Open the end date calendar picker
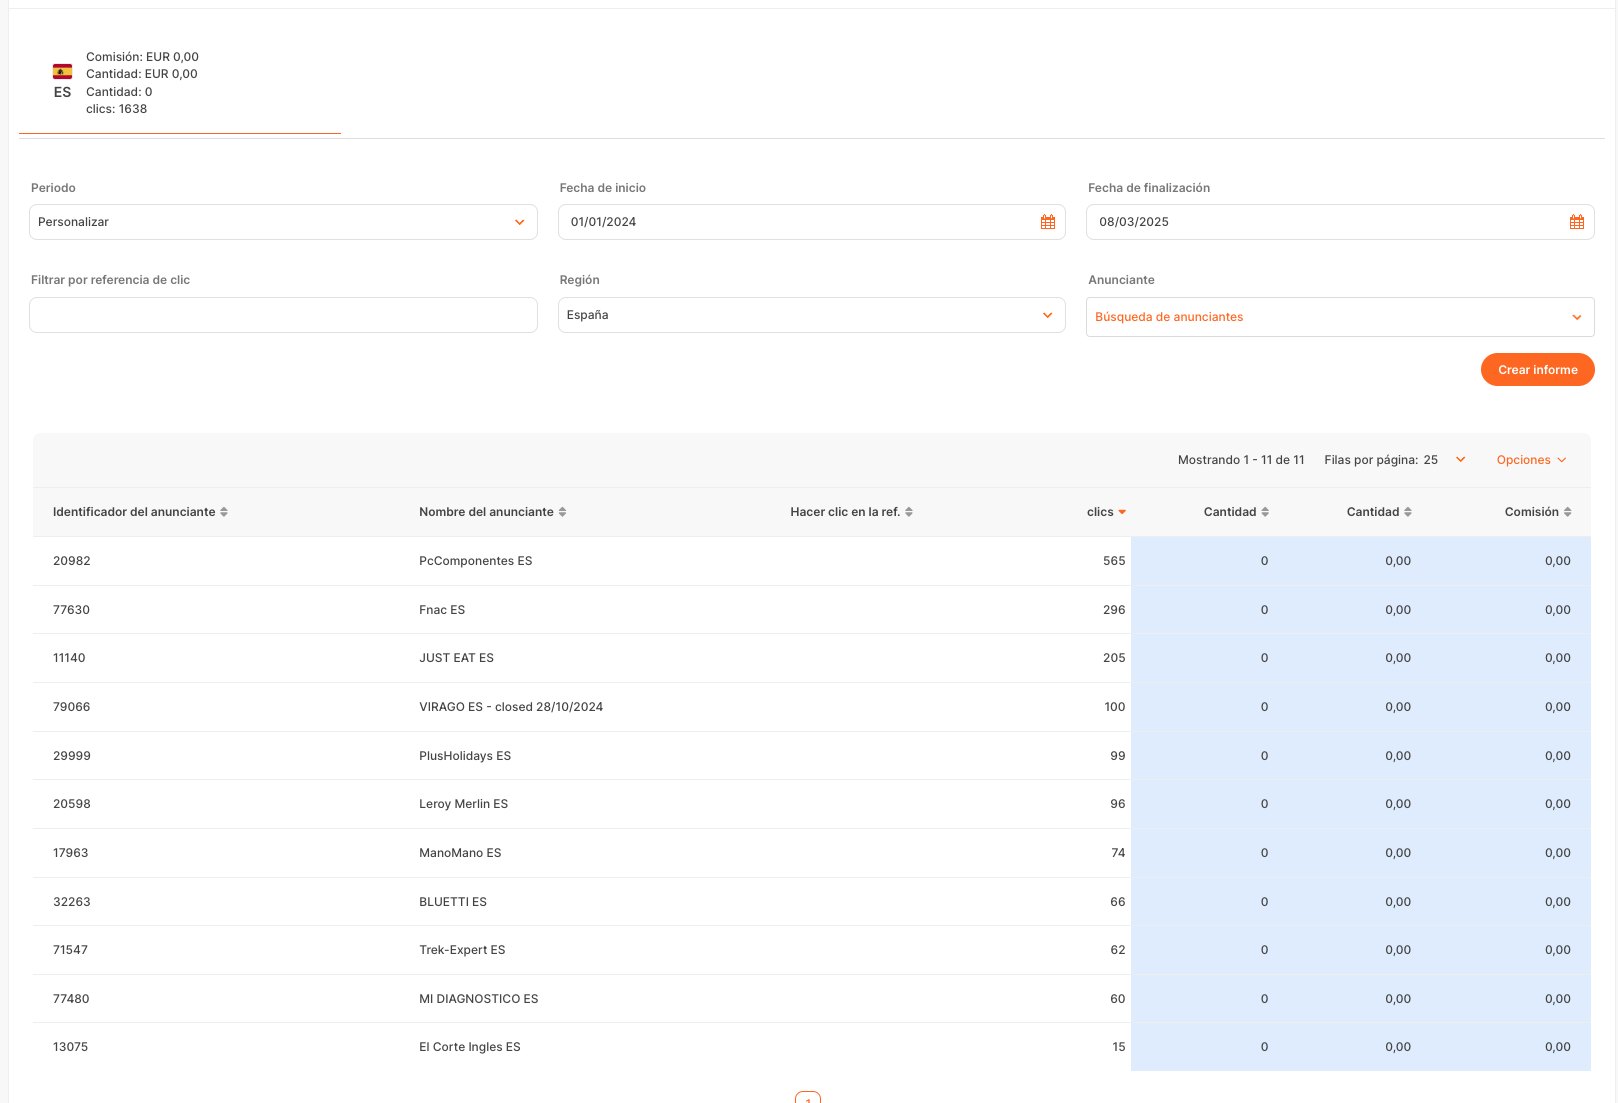Screen dimensions: 1618x1103 tap(1576, 222)
